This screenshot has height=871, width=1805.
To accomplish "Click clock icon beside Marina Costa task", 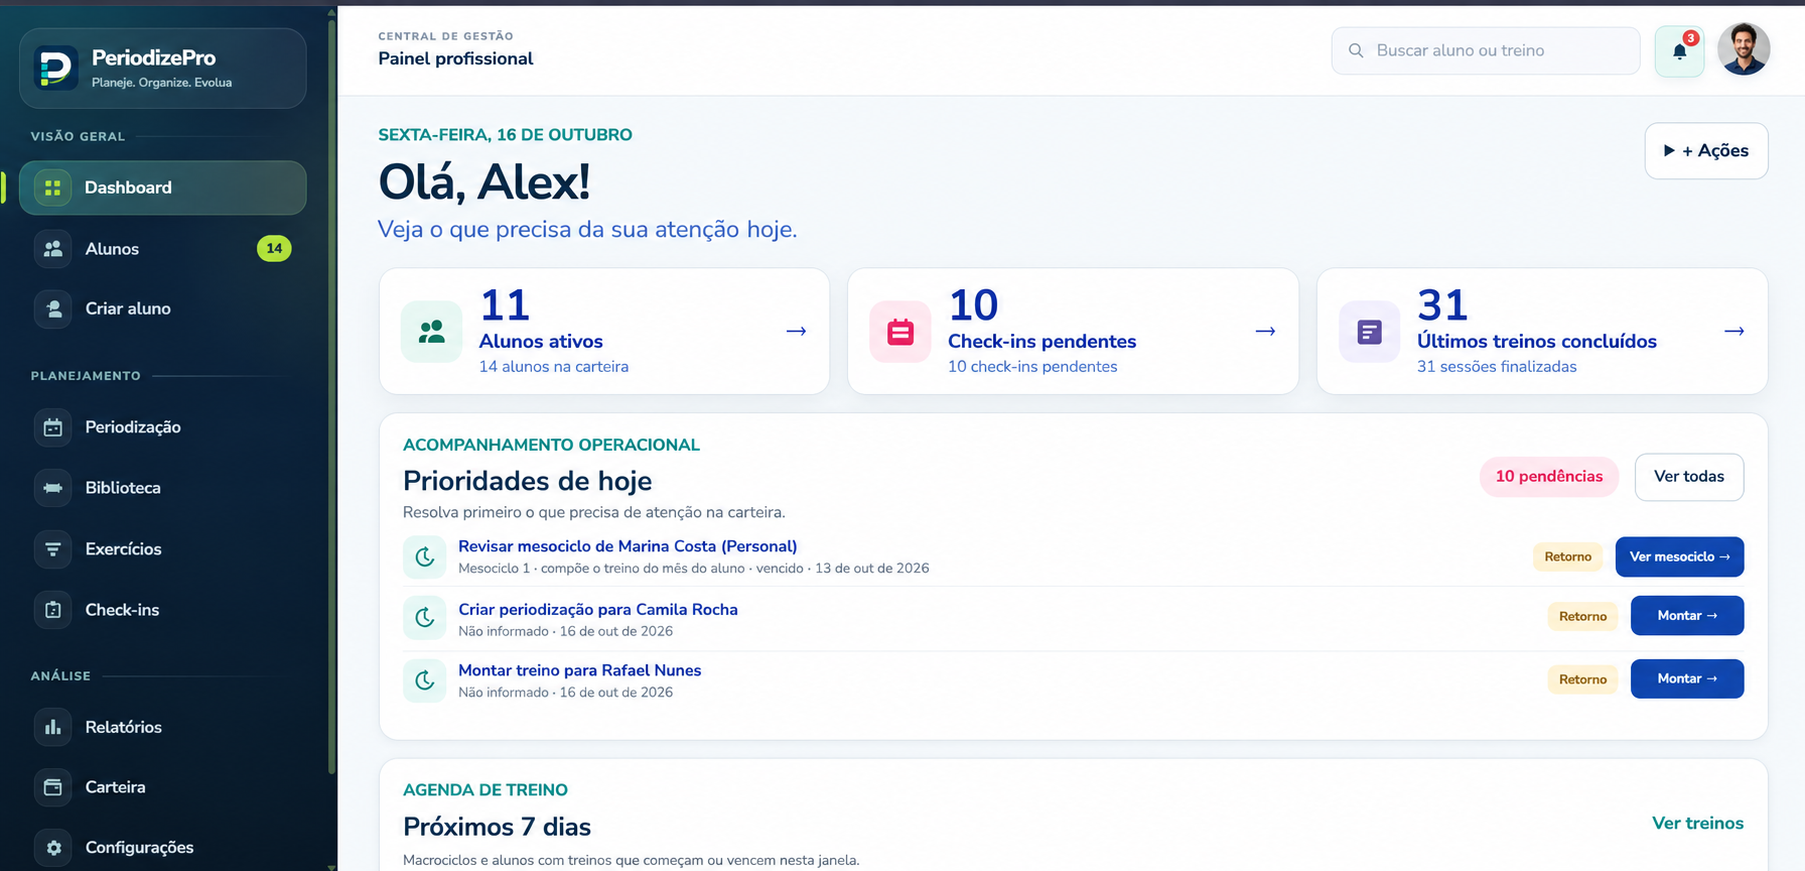I will [x=425, y=557].
